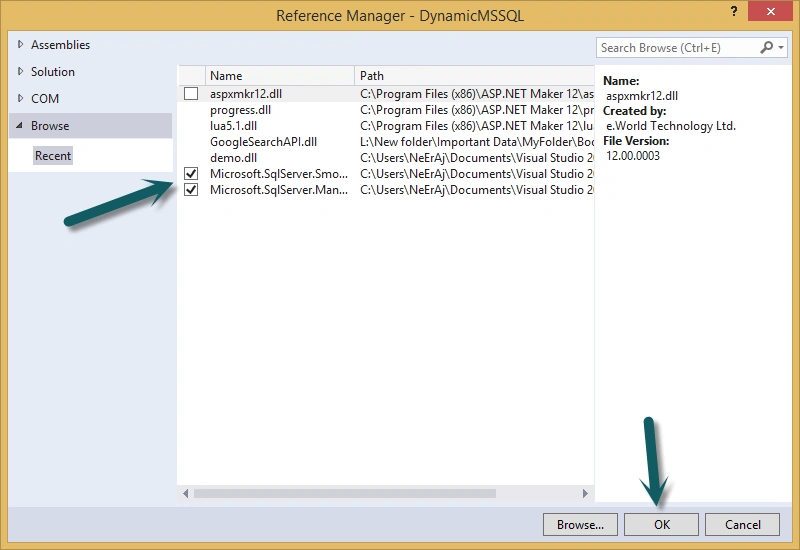
Task: Click the horizontal scrollbar right arrow
Action: (585, 493)
